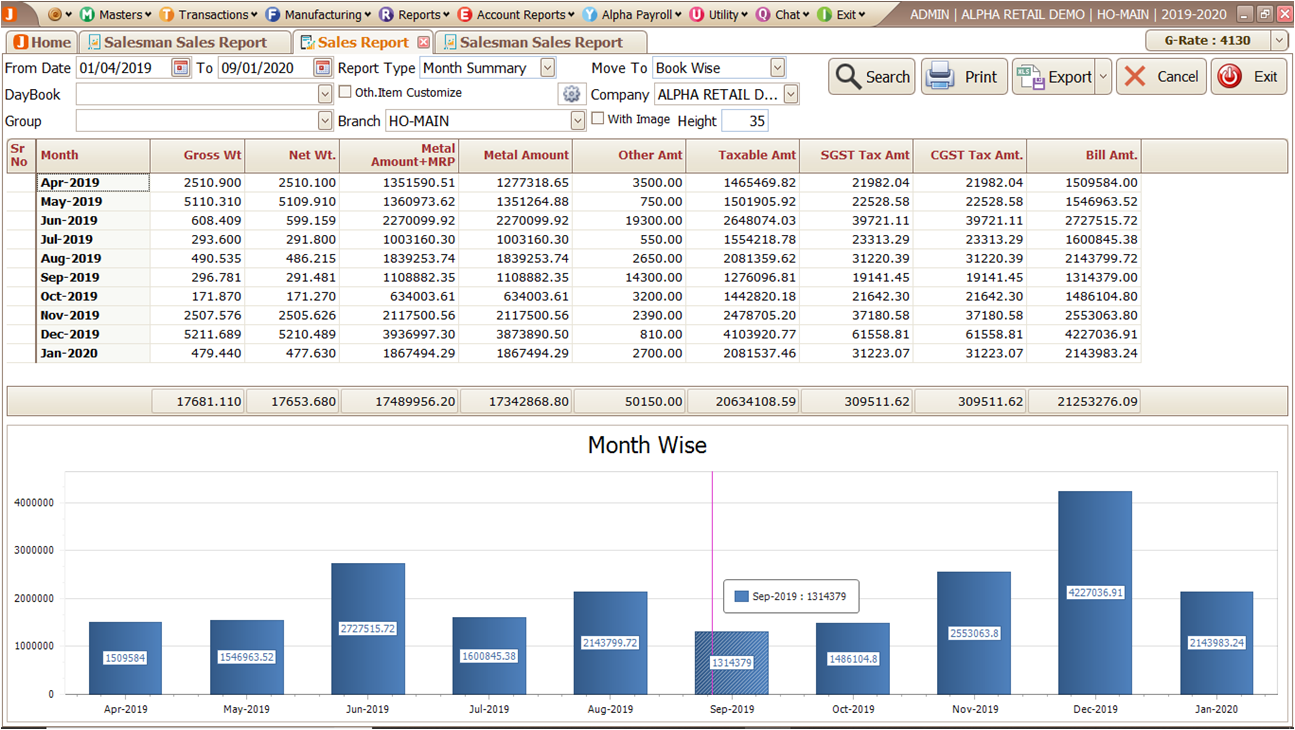Viewport: 1295px width, 730px height.
Task: Sort by the Gross Wt column header
Action: click(197, 155)
